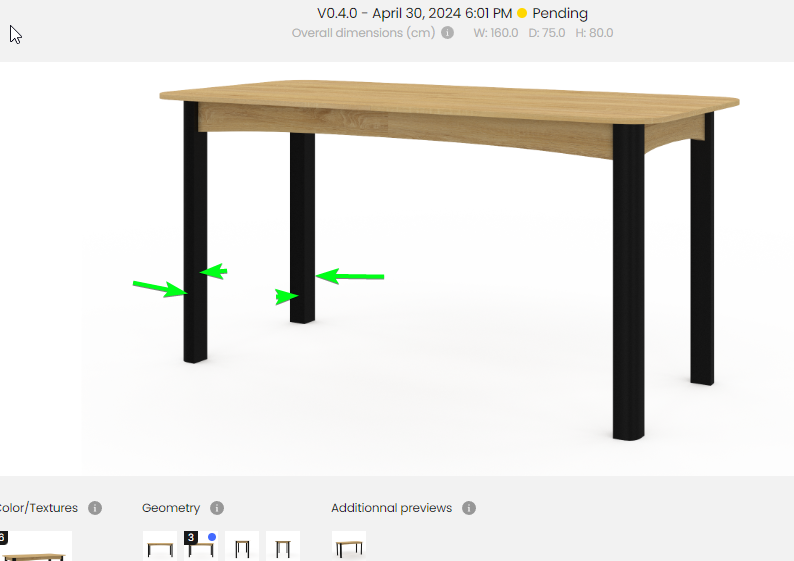Click the Geometry info icon
Viewport: 794px width, 561px height.
click(x=217, y=508)
